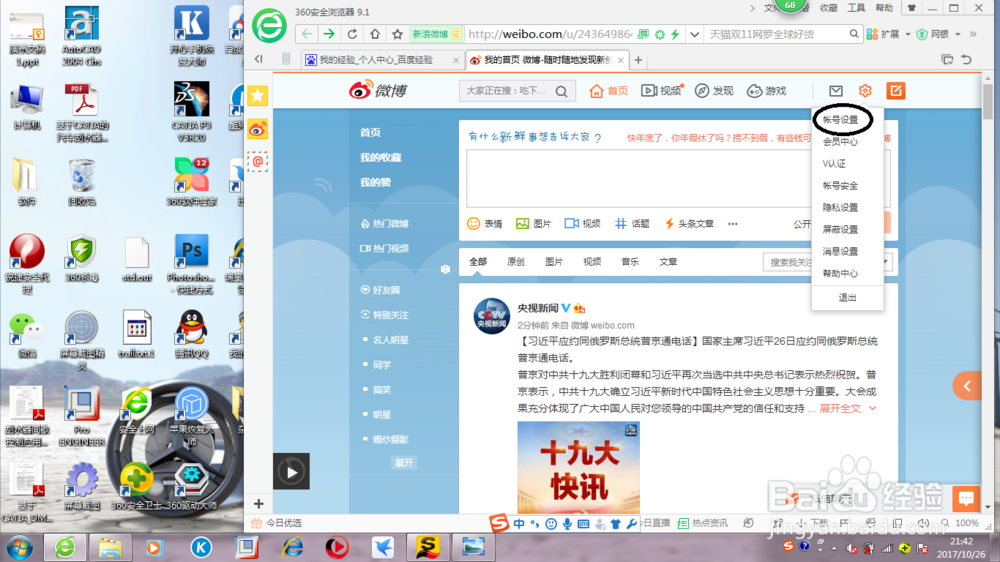The width and height of the screenshot is (1000, 562).
Task: Open 视频 in Weibo top navigation
Action: (661, 91)
